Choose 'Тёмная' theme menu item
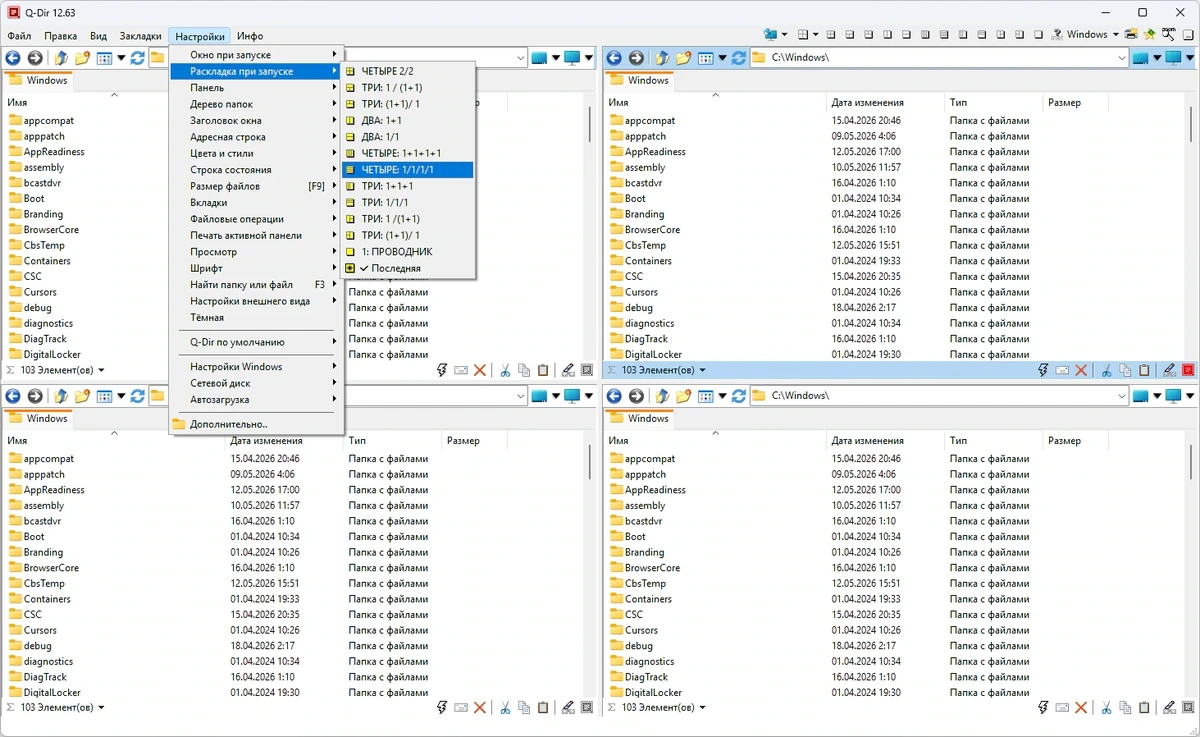 tap(256, 318)
